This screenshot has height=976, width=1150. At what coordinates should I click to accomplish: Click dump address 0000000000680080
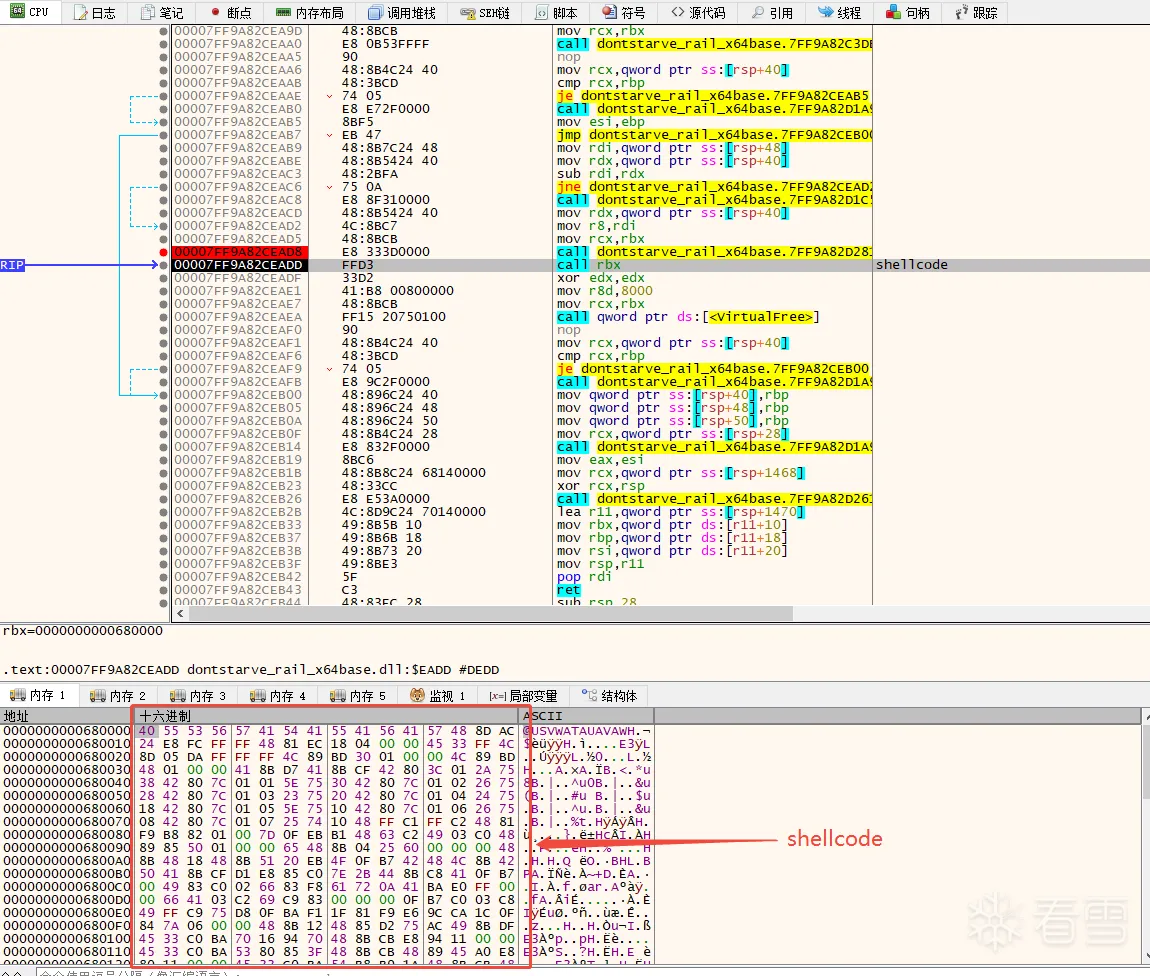click(x=66, y=834)
